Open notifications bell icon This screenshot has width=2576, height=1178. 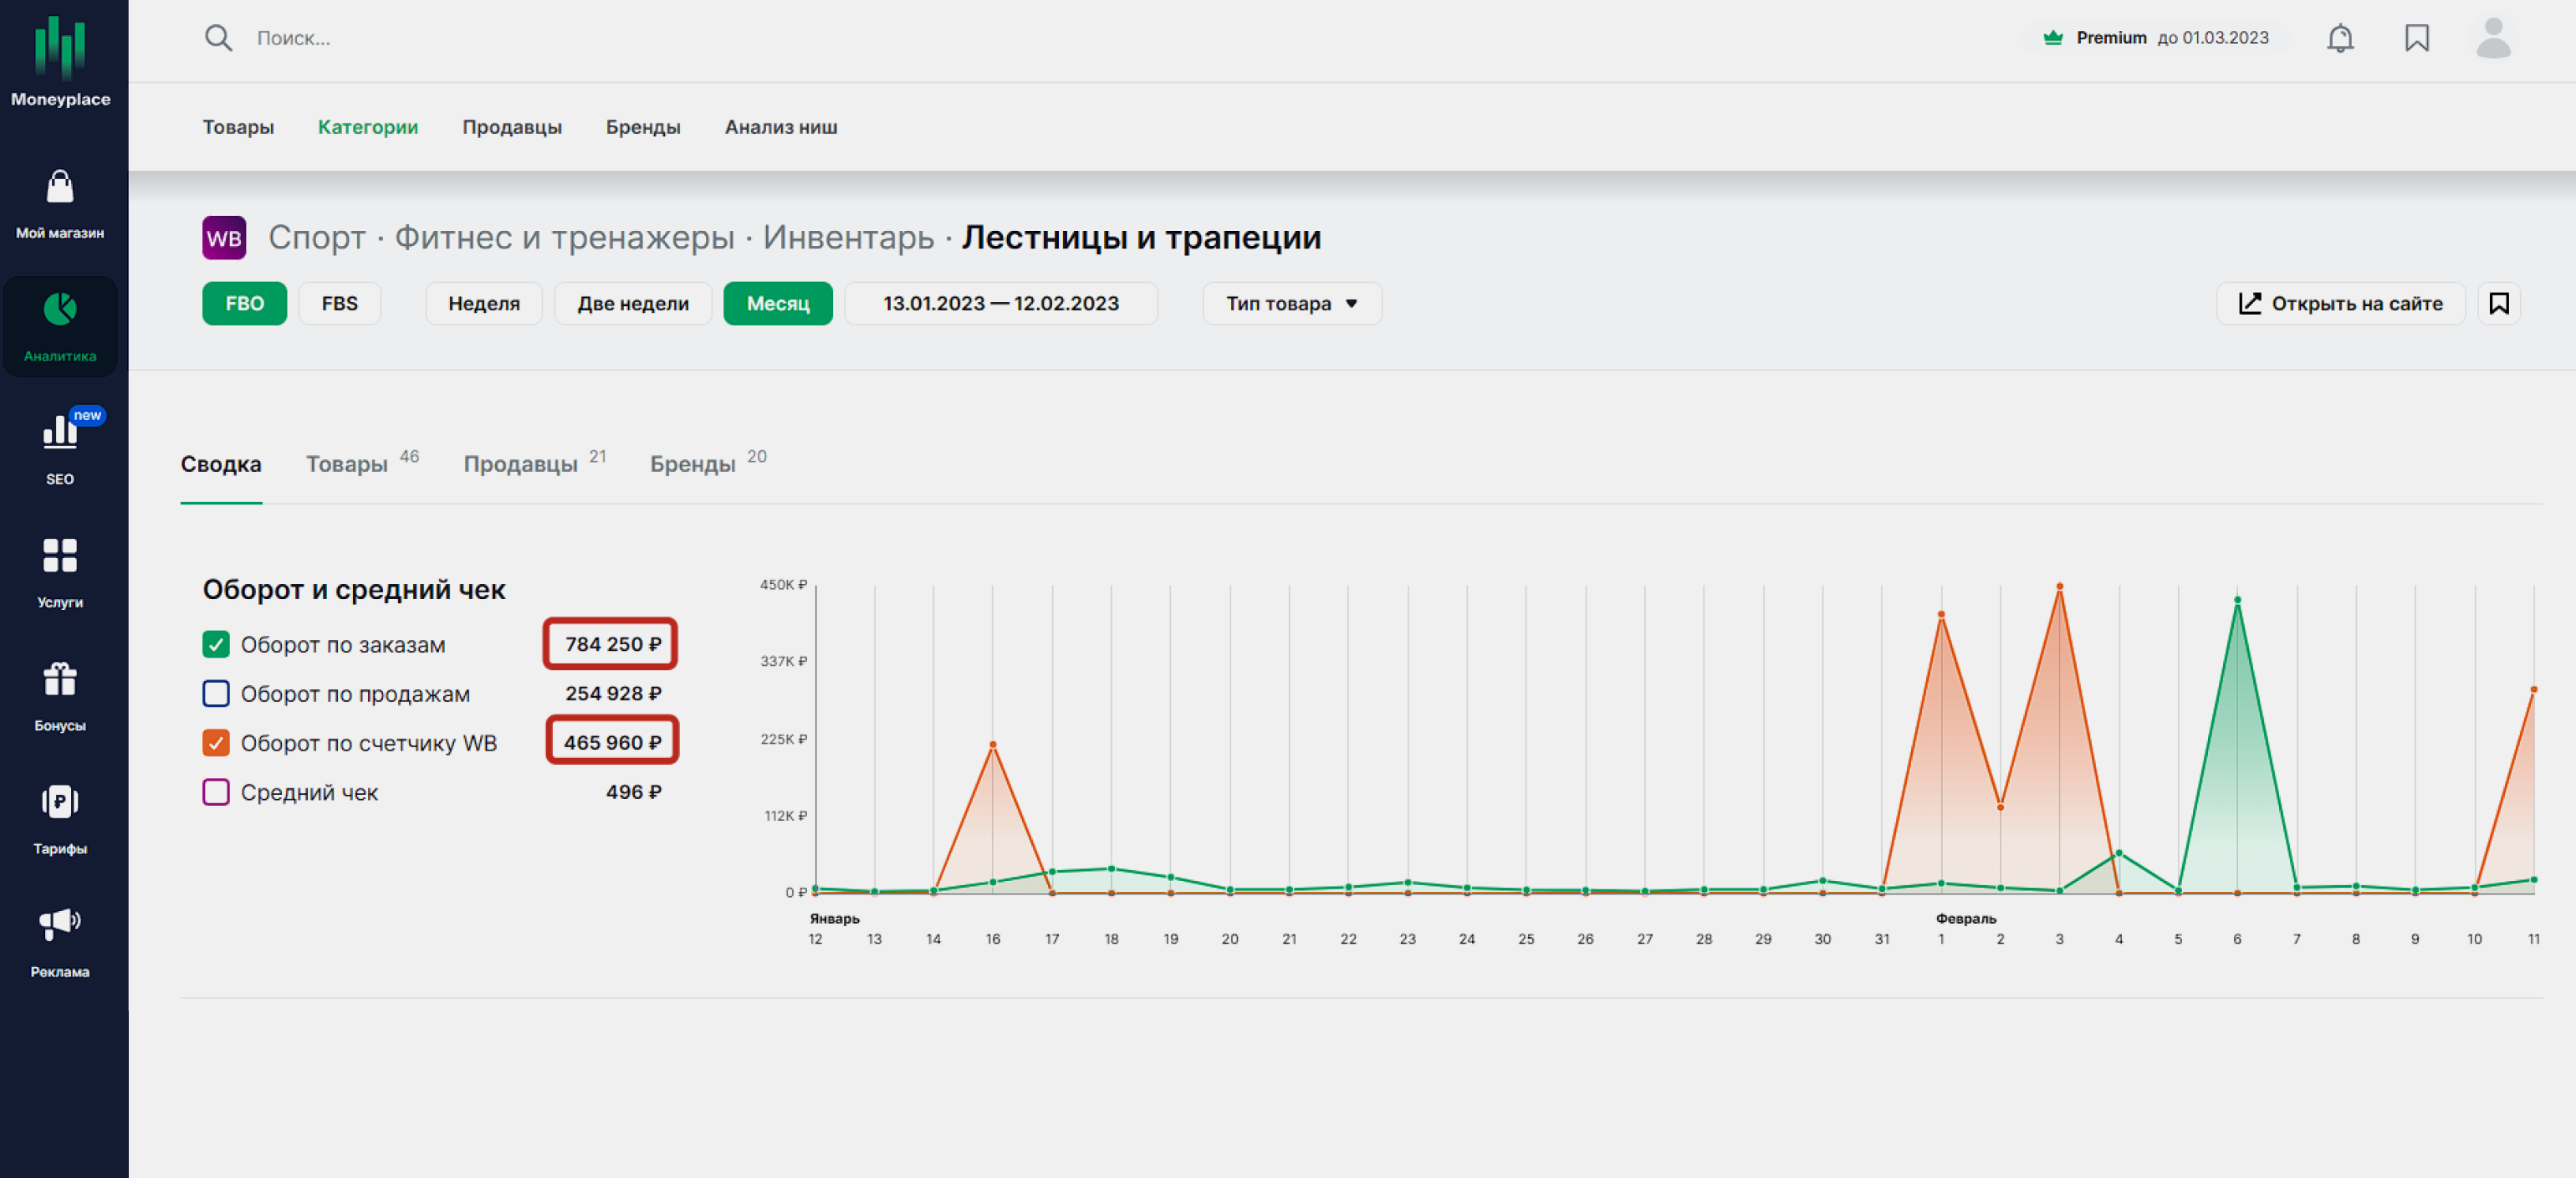[x=2340, y=38]
